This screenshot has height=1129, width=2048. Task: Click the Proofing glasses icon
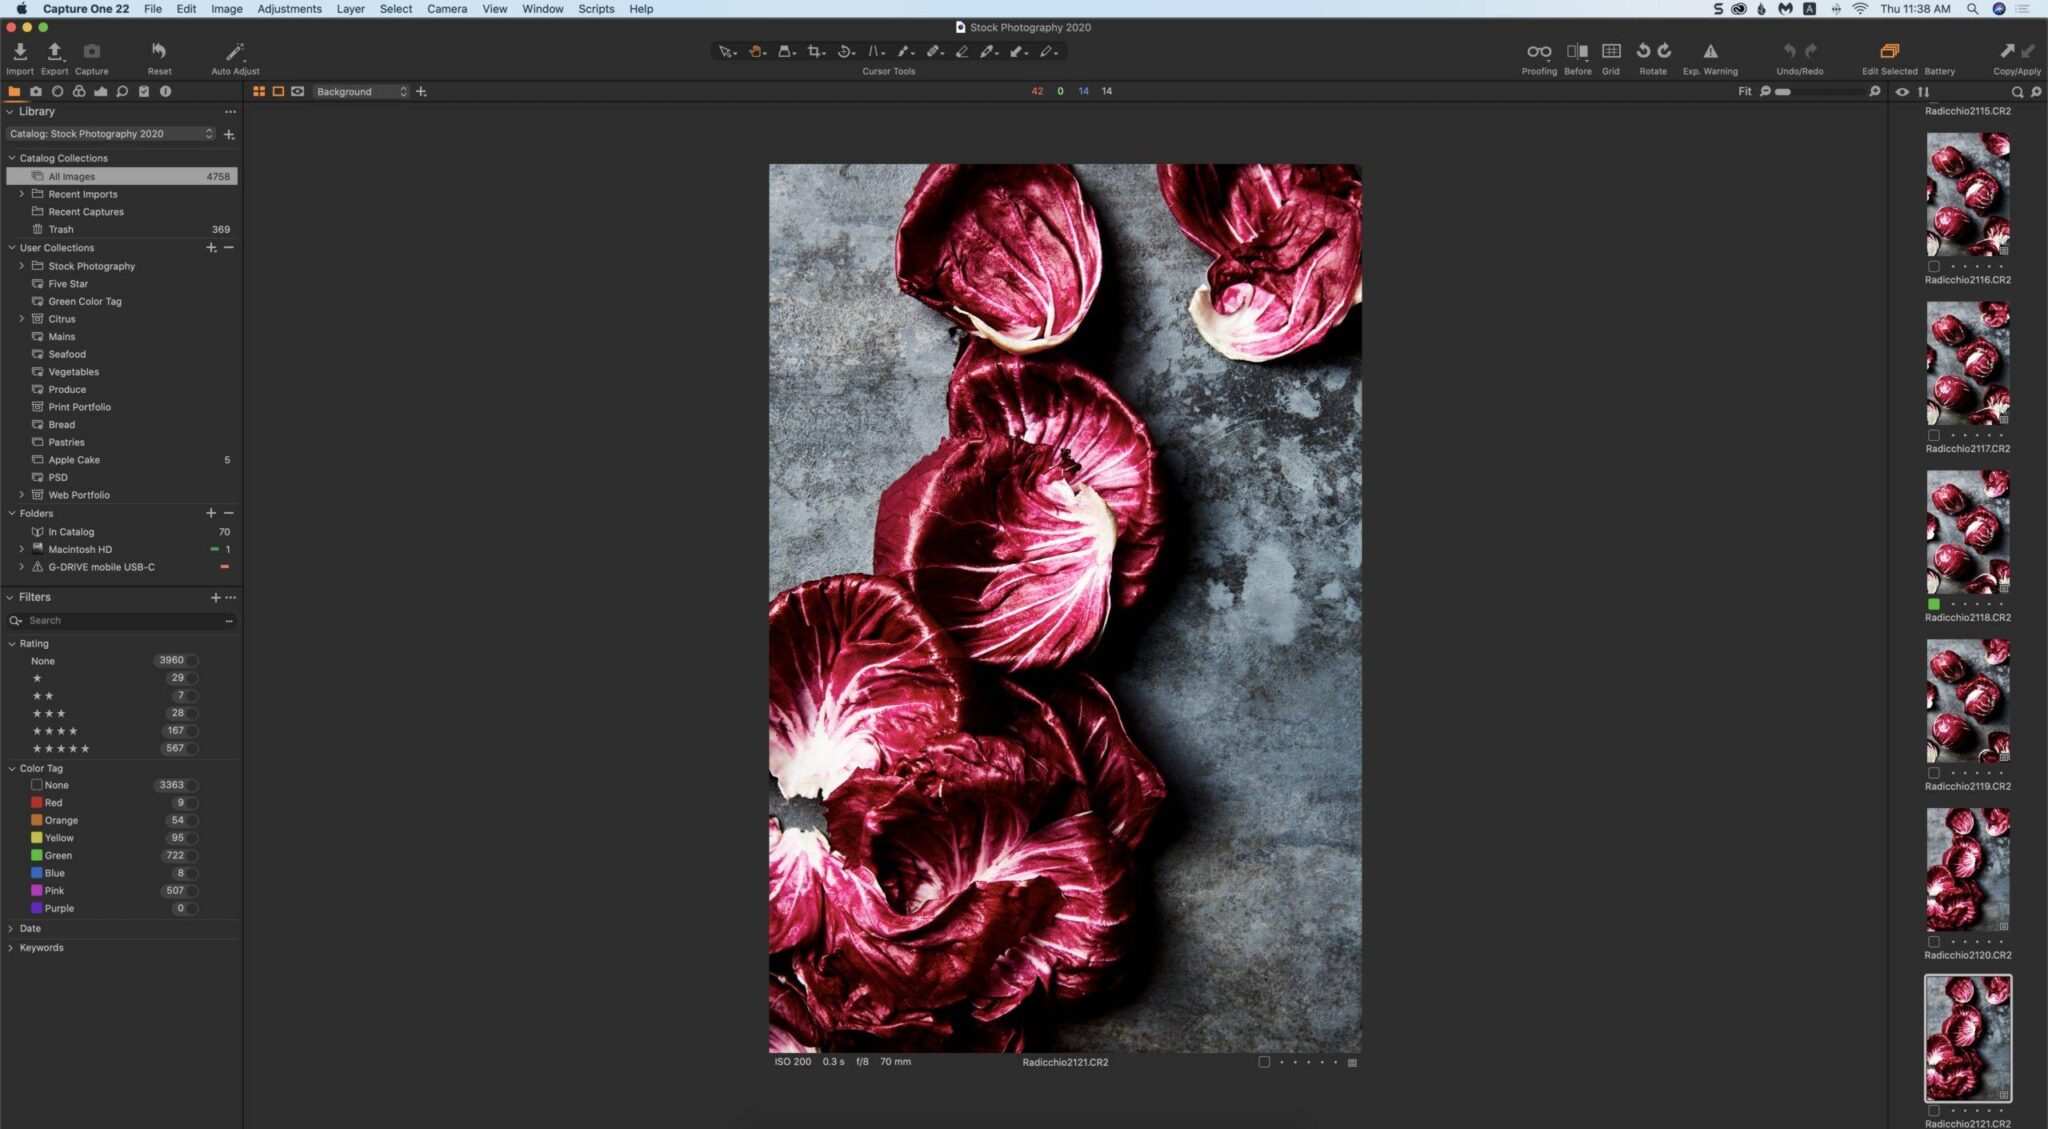tap(1538, 51)
